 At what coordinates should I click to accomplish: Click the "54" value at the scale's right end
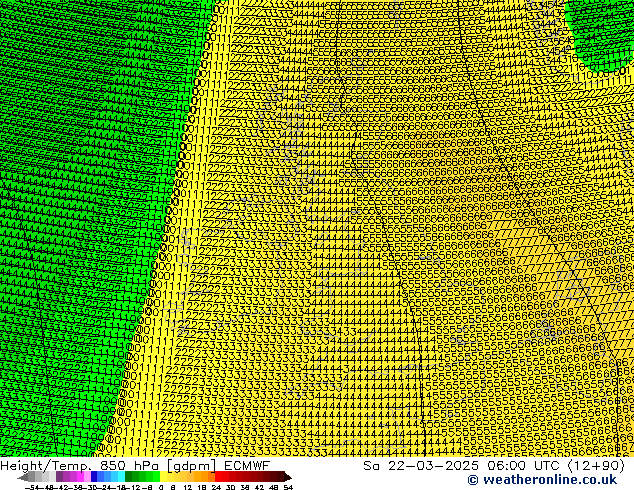[x=288, y=487]
